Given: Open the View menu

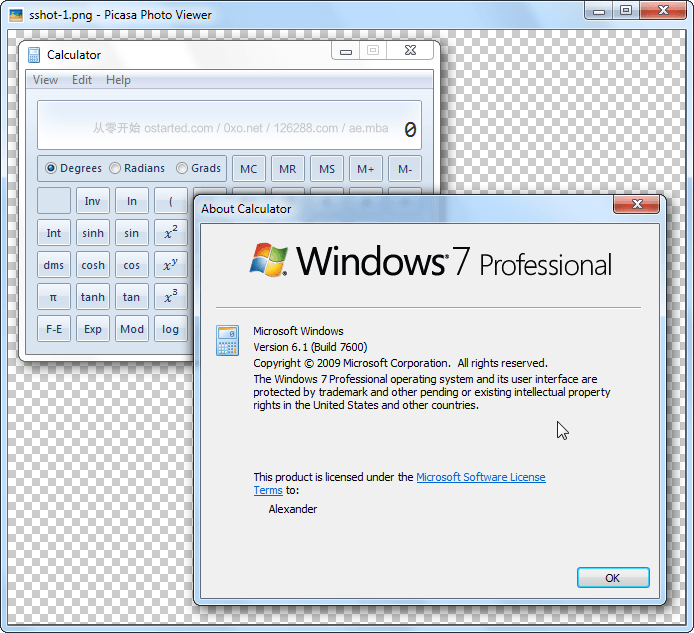Looking at the screenshot, I should click(45, 80).
